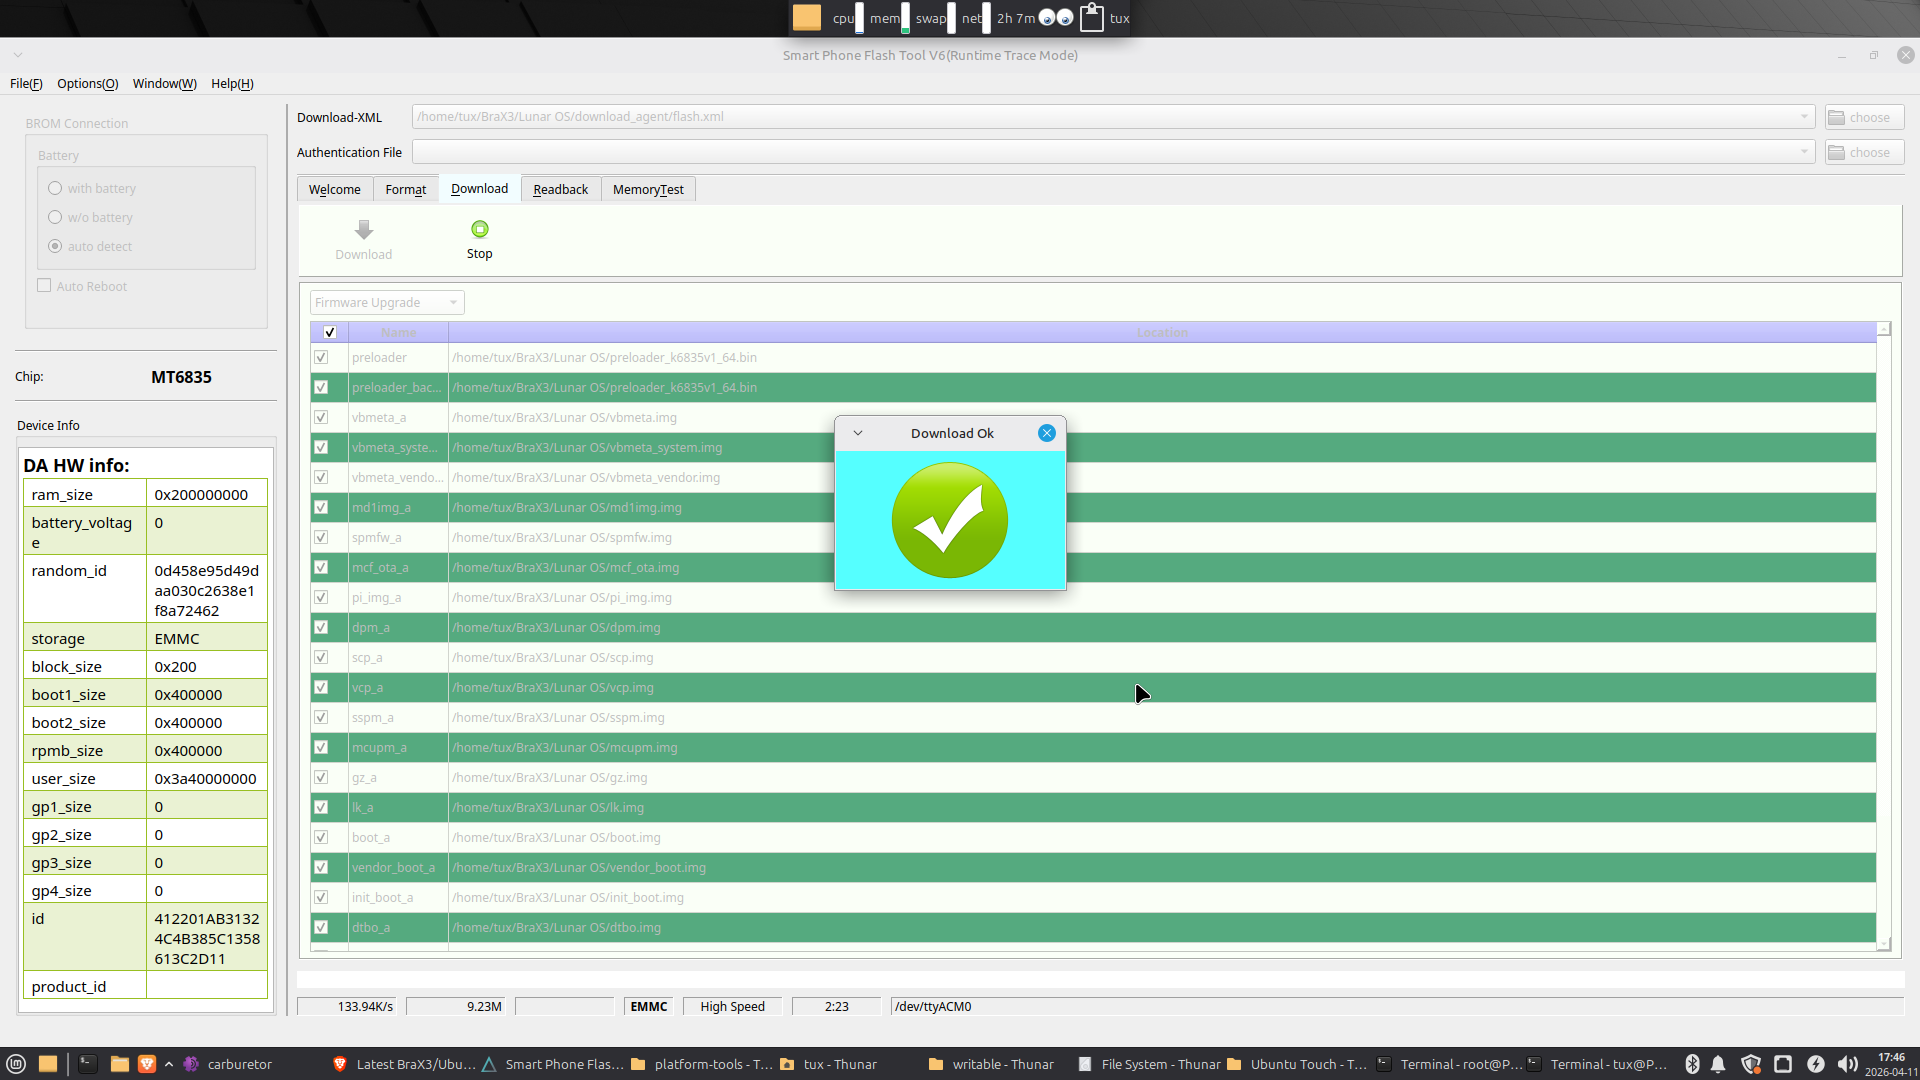Select the 'with battery' radio option
Viewport: 1920px width, 1080px height.
[55, 188]
